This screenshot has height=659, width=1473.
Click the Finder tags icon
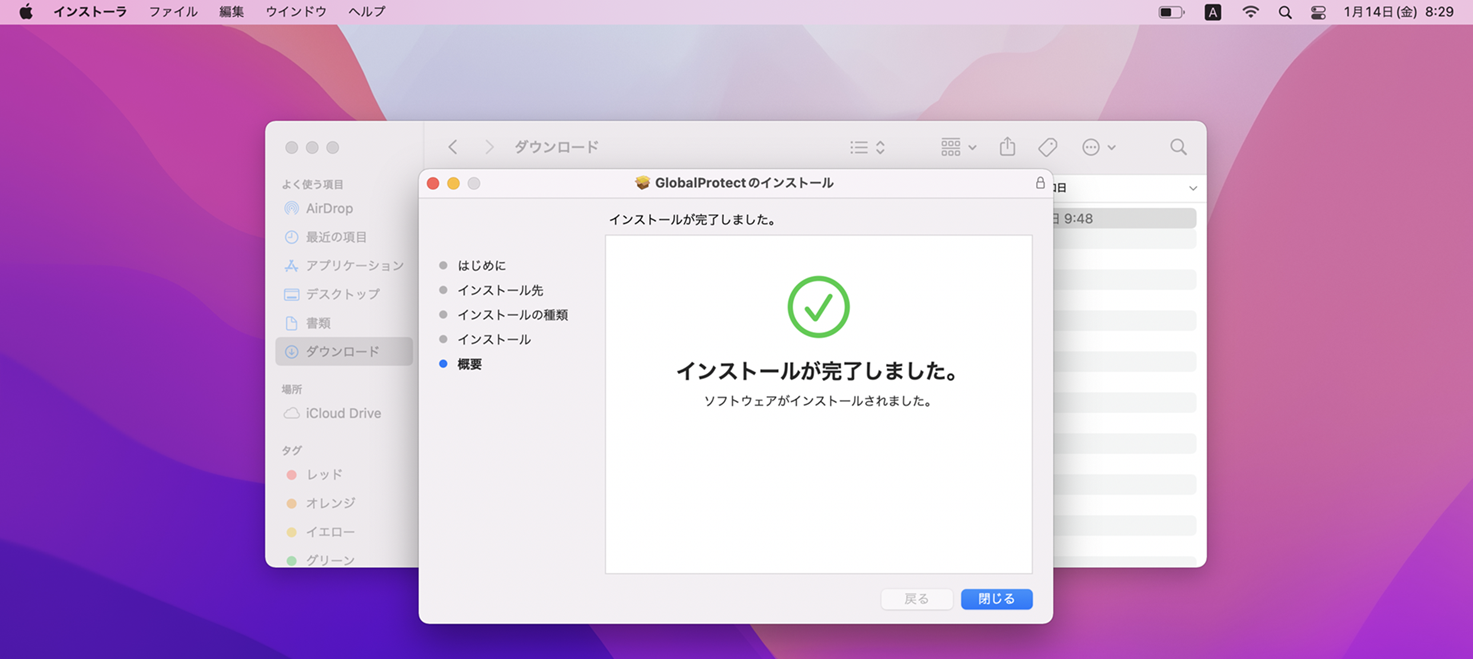coord(1047,147)
